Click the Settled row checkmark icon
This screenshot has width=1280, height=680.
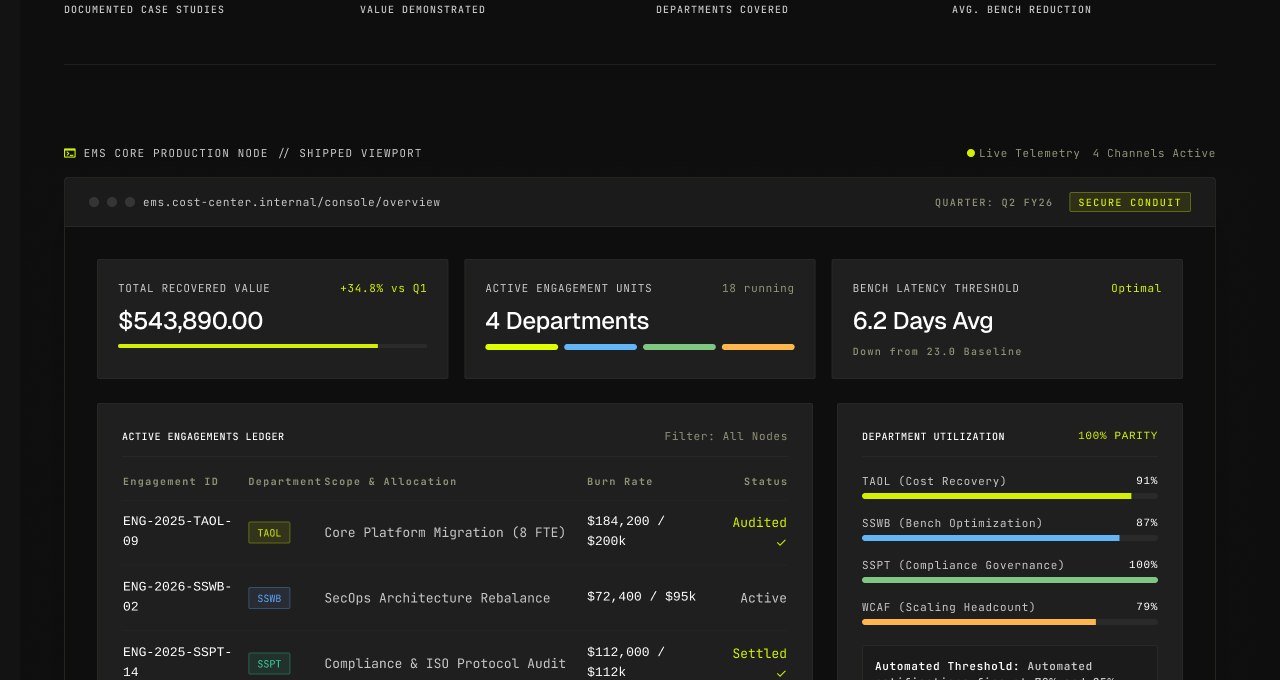pyautogui.click(x=781, y=674)
